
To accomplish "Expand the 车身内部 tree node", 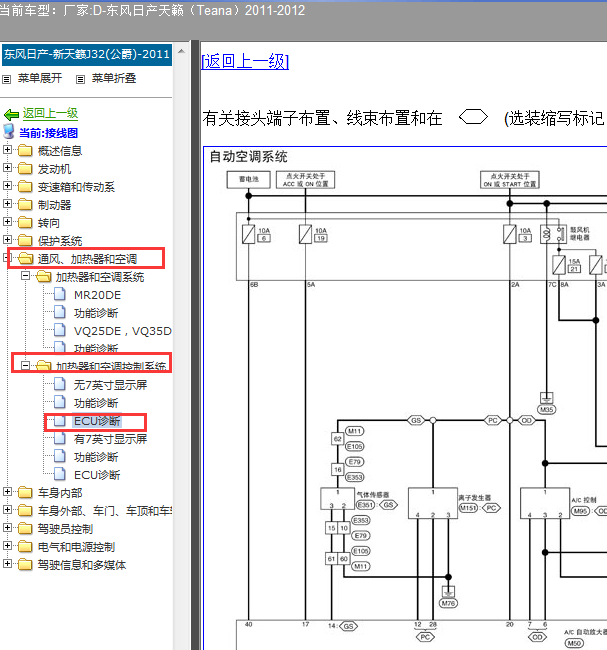I will click(7, 491).
